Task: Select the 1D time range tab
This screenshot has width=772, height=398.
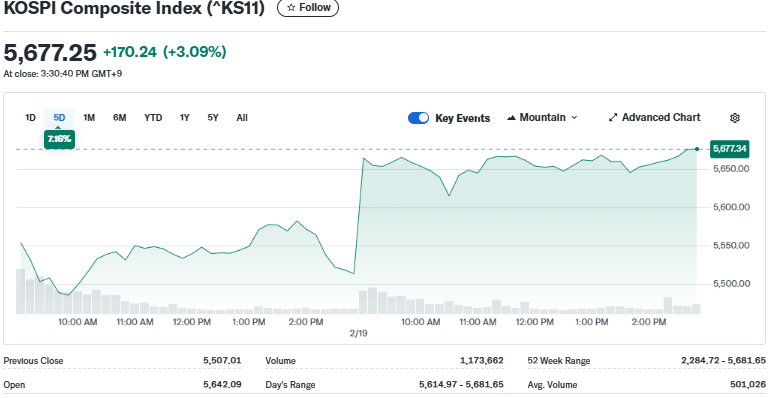Action: pos(31,118)
